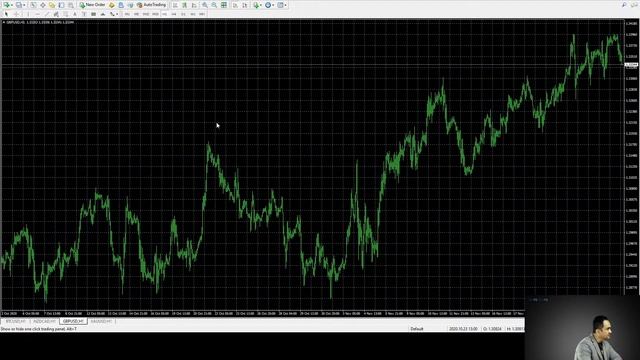Click the O: open price status value
Viewport: 640px width, 360px height.
point(492,329)
